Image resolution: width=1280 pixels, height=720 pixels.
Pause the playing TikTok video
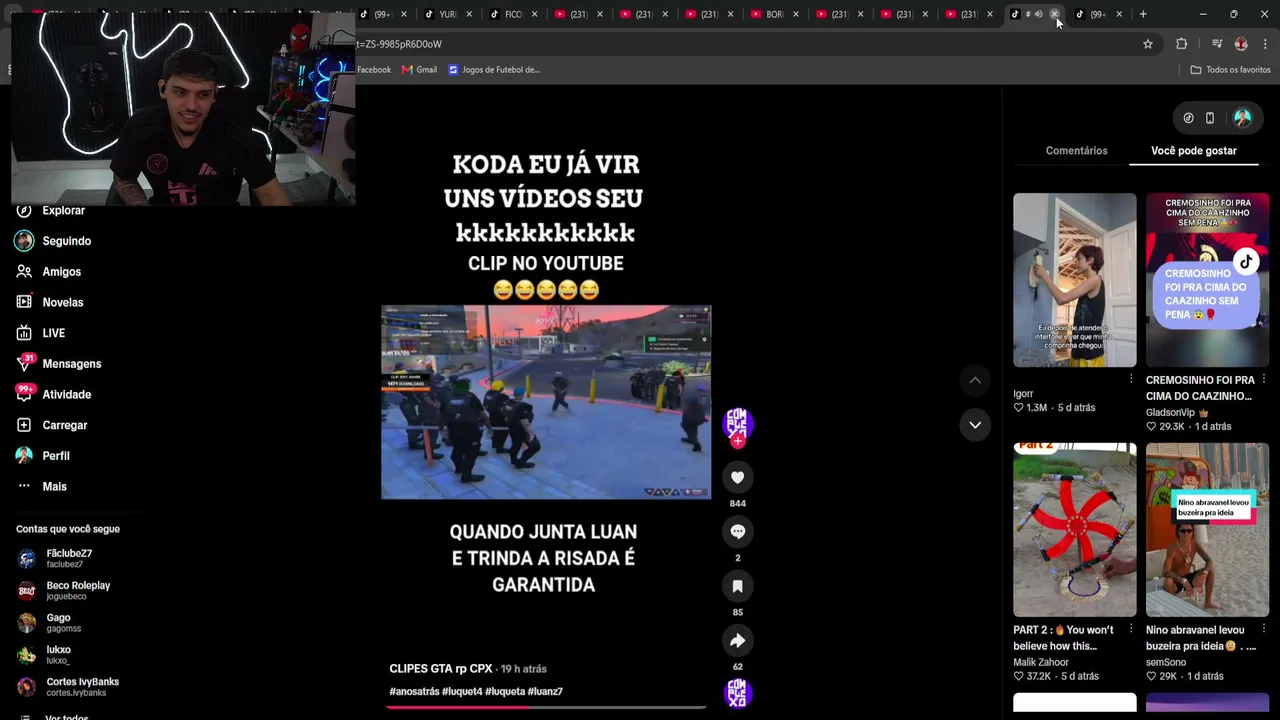(x=546, y=402)
